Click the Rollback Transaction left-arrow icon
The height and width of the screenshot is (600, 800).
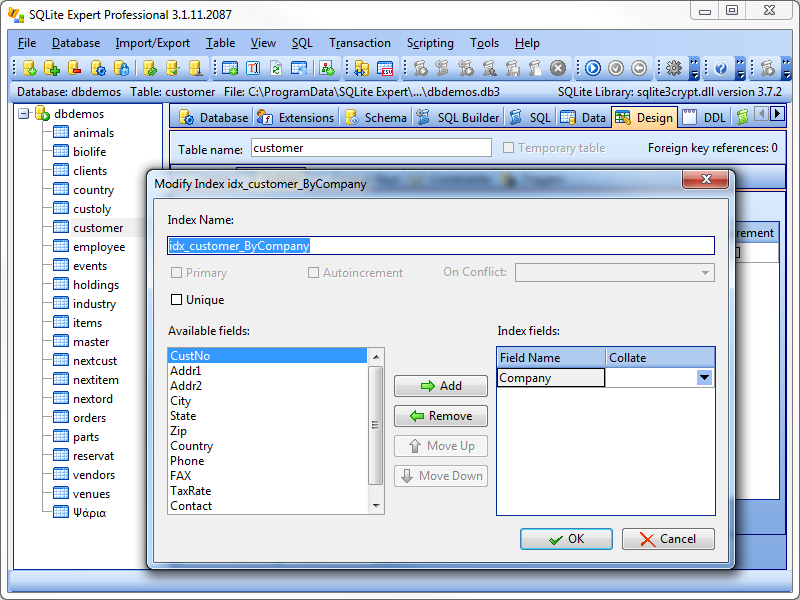[x=639, y=68]
